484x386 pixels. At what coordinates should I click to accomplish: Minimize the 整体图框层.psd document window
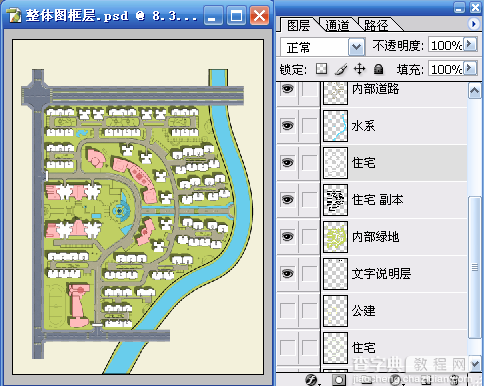click(x=213, y=16)
